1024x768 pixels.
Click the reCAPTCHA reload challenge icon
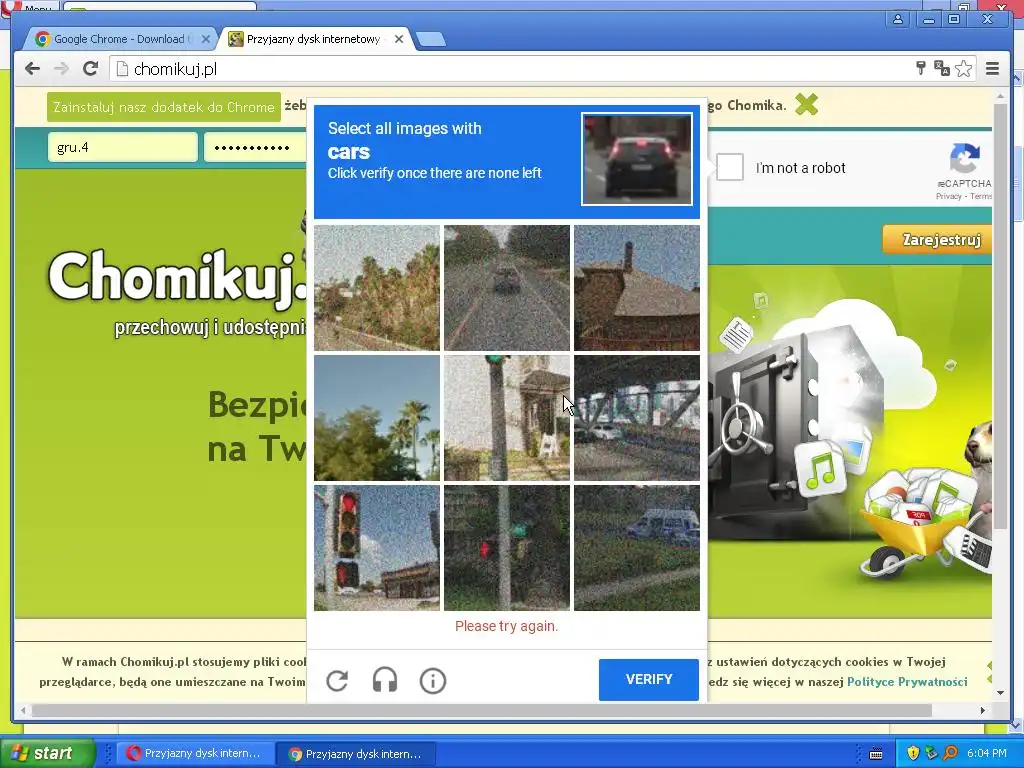(x=337, y=680)
